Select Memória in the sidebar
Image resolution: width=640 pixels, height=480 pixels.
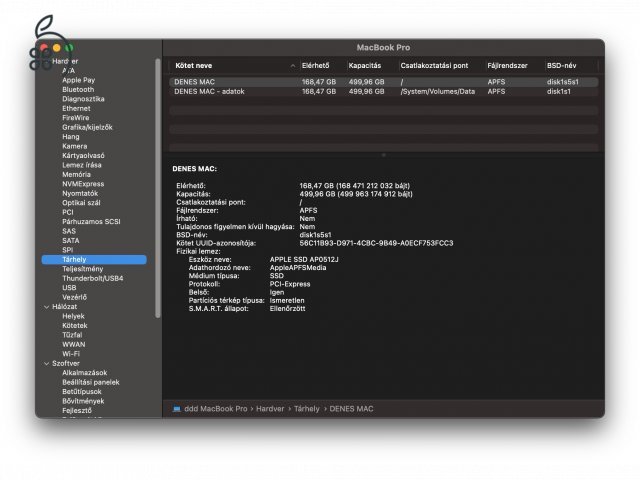point(76,174)
